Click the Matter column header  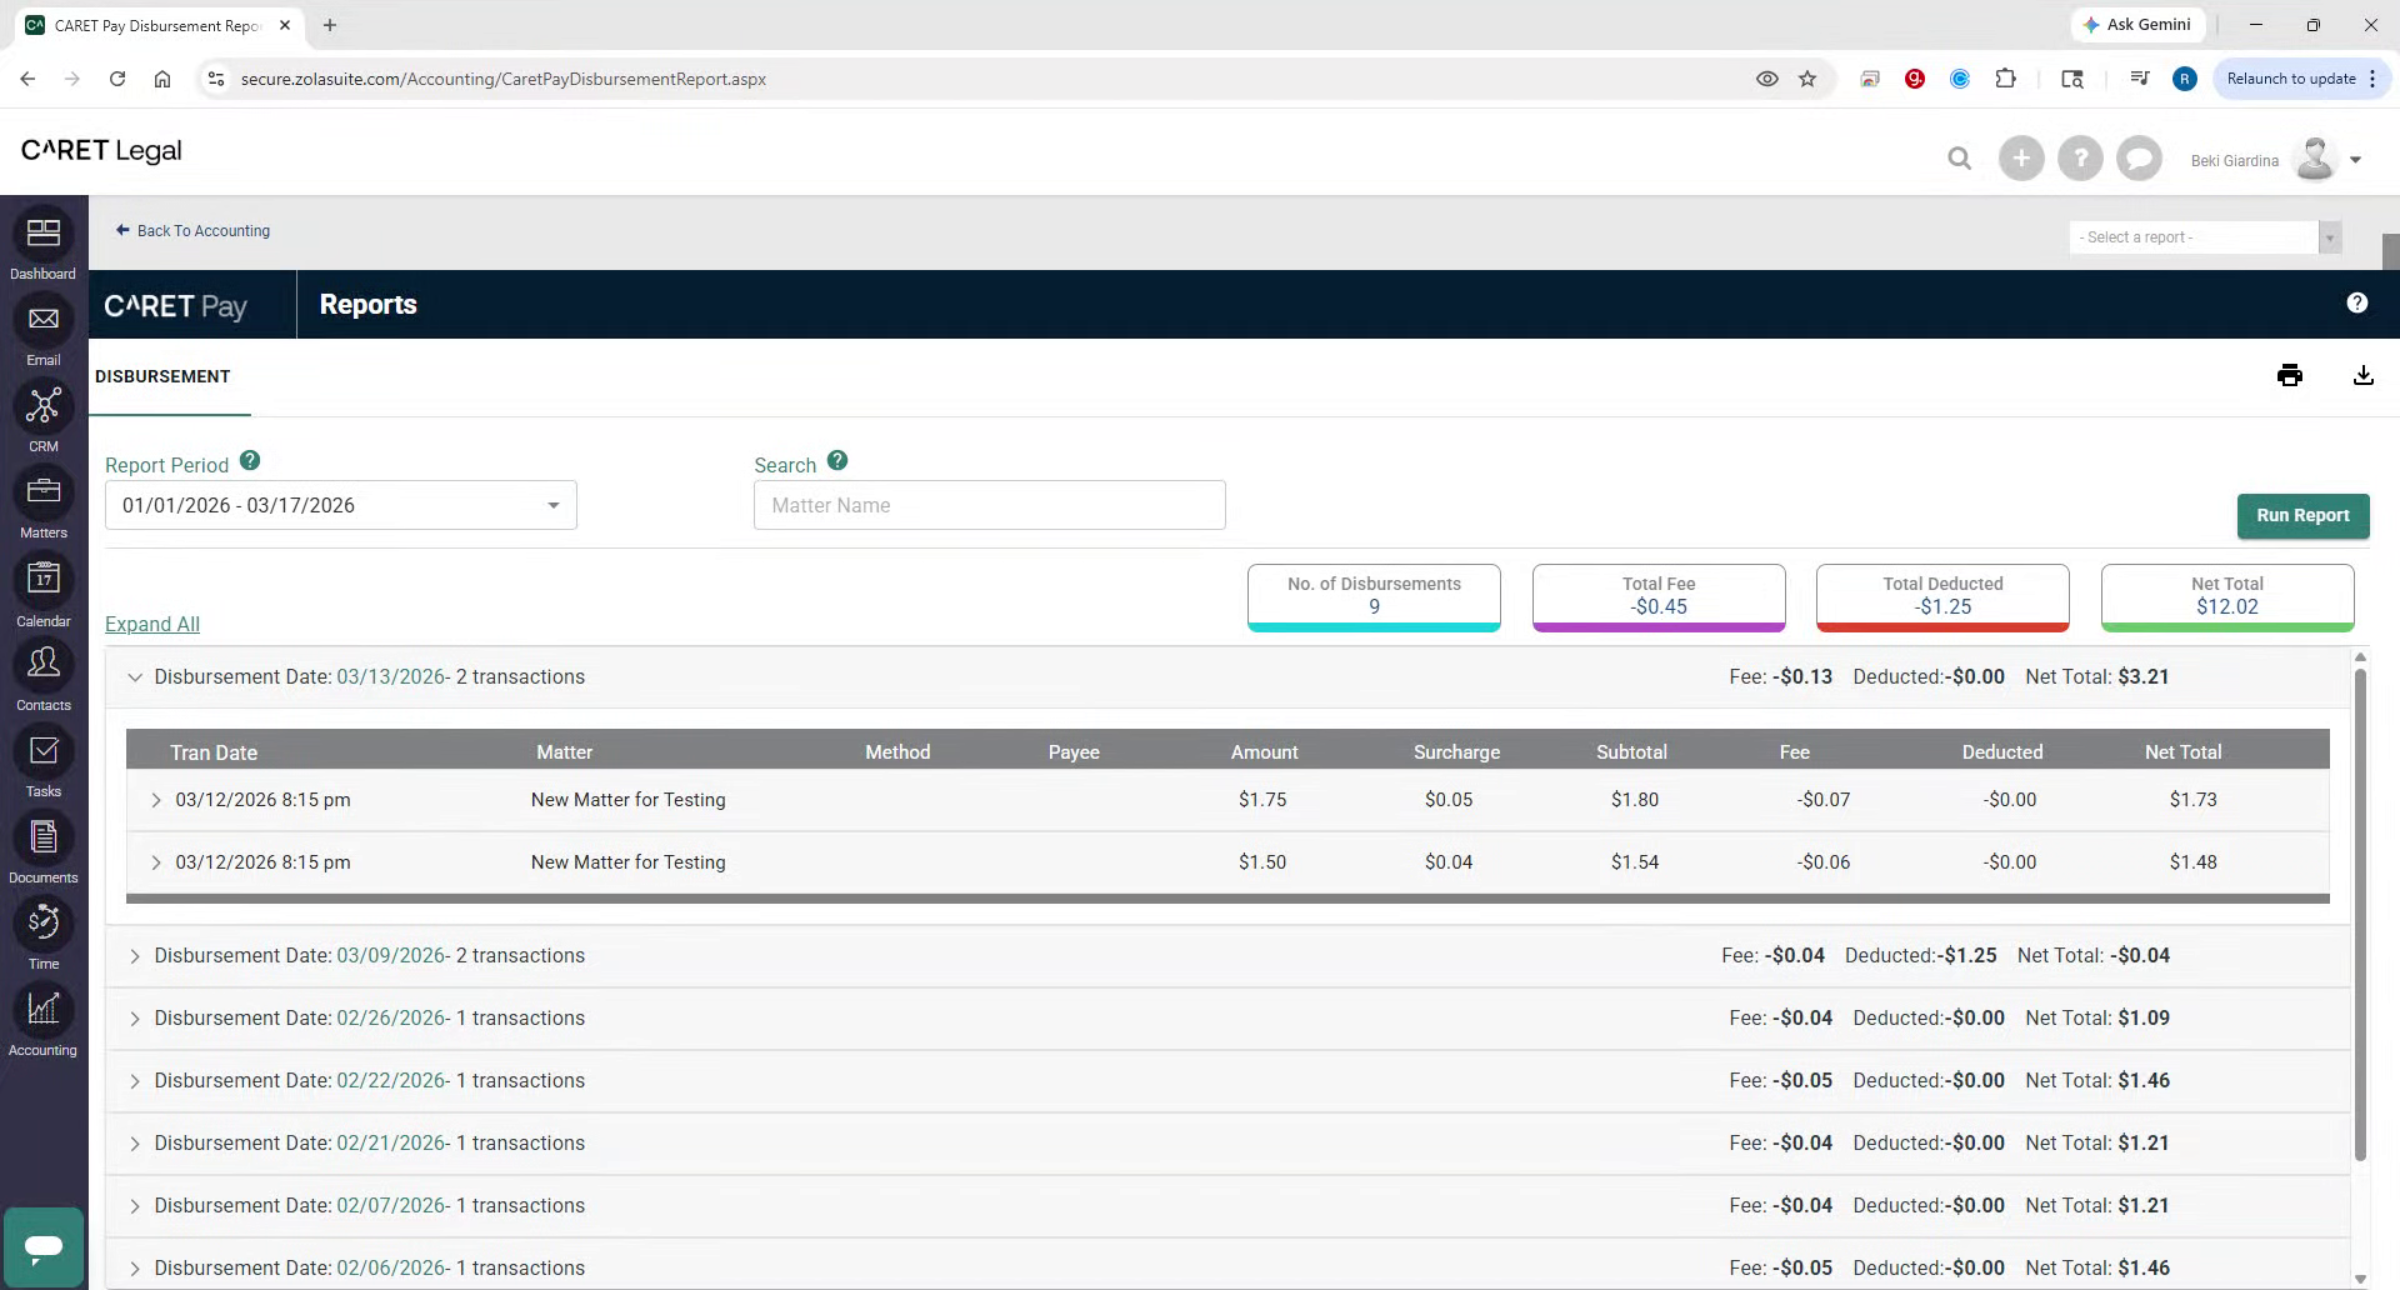point(564,752)
